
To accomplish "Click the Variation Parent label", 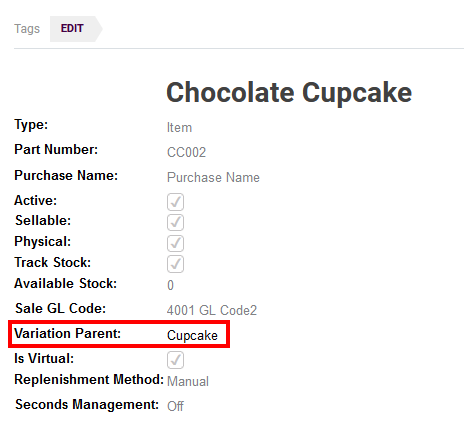I will [68, 333].
